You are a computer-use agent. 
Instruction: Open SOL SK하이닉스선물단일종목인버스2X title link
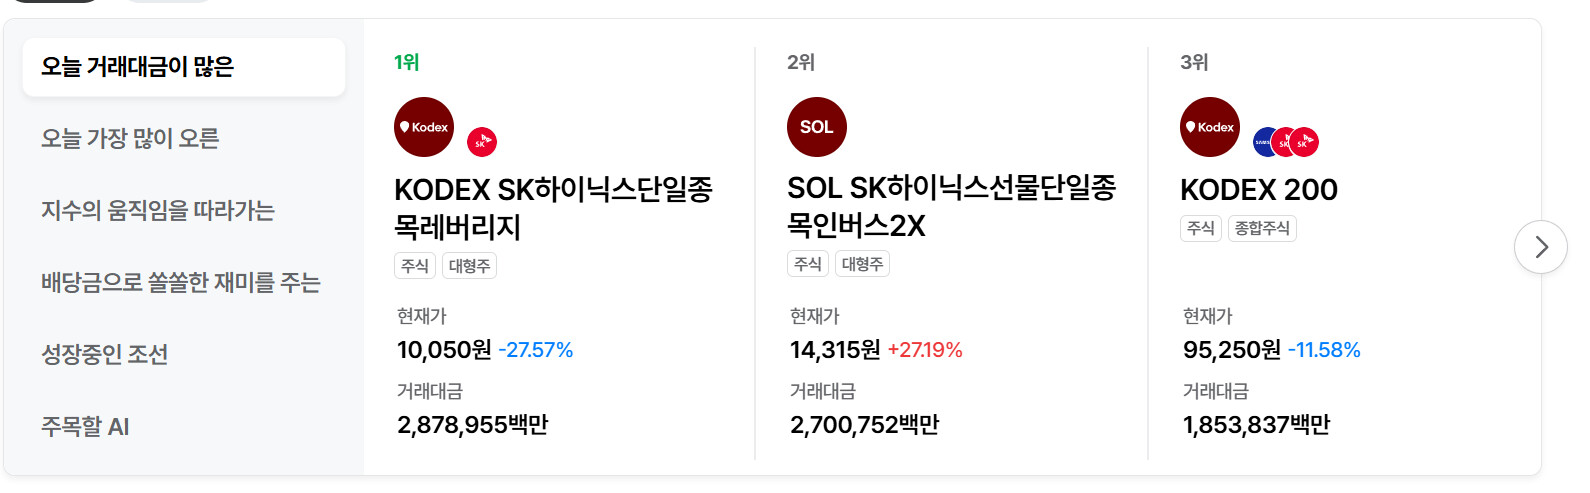point(951,206)
